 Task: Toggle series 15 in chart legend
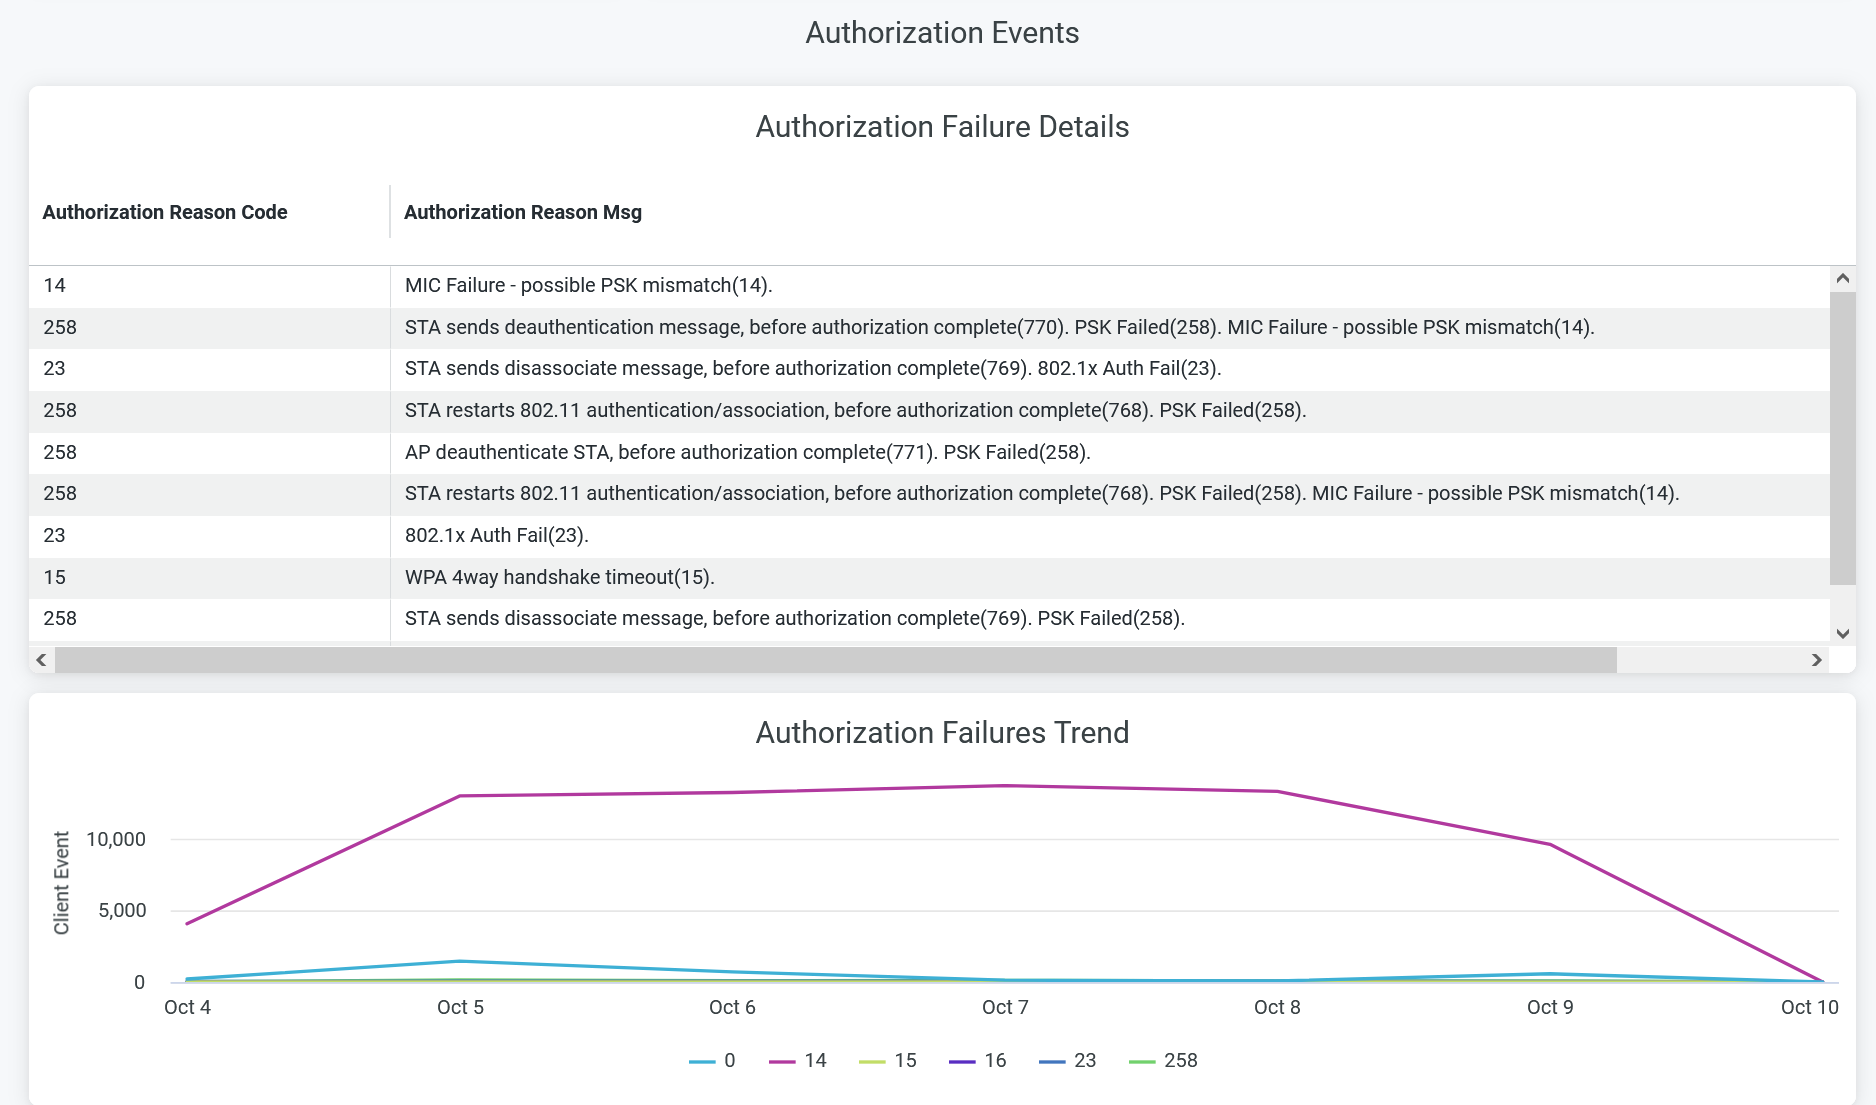tap(888, 1061)
